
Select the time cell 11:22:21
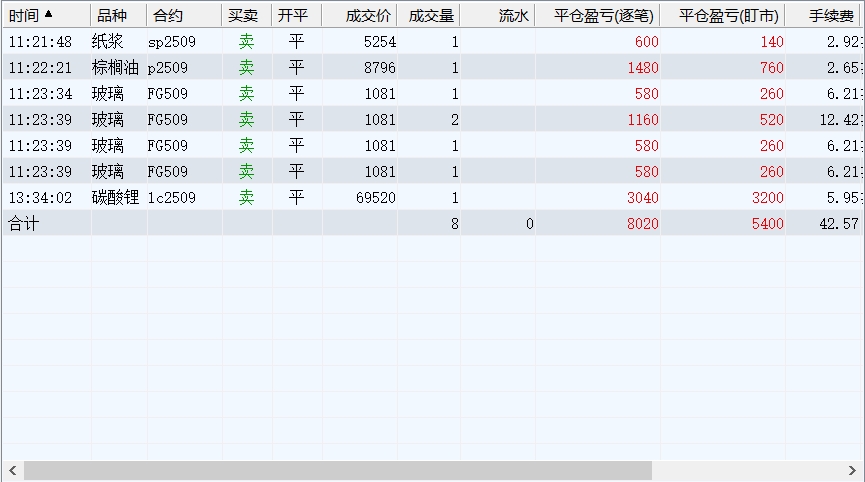[x=40, y=67]
